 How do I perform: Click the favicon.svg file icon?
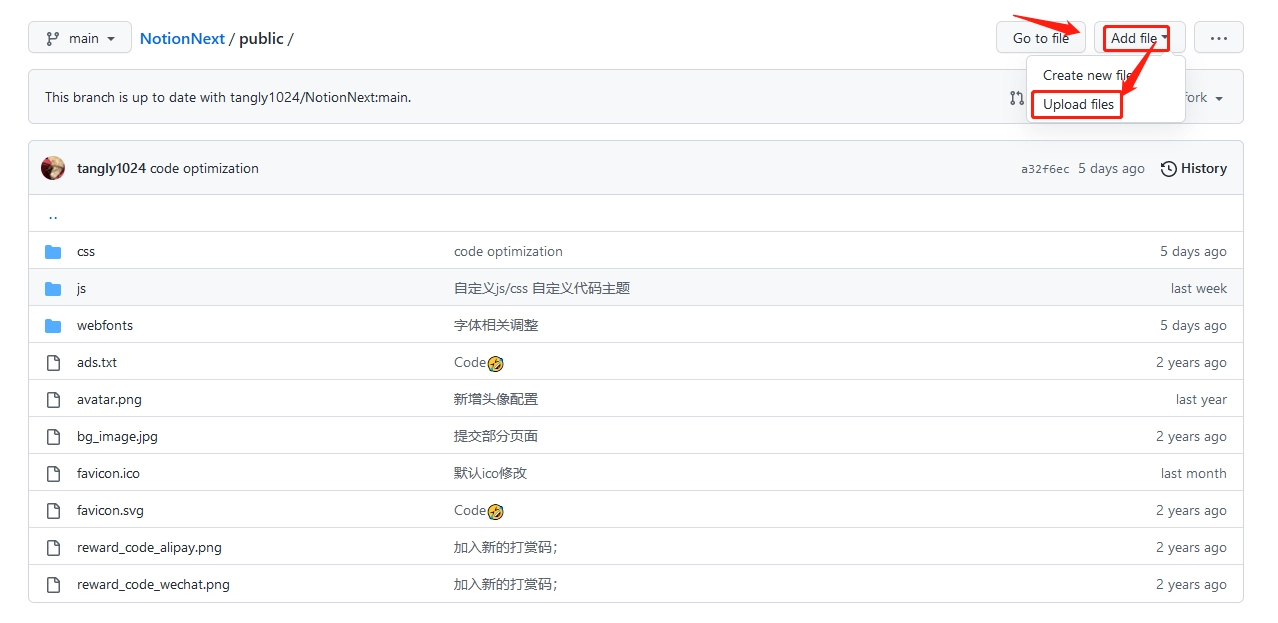pos(53,510)
